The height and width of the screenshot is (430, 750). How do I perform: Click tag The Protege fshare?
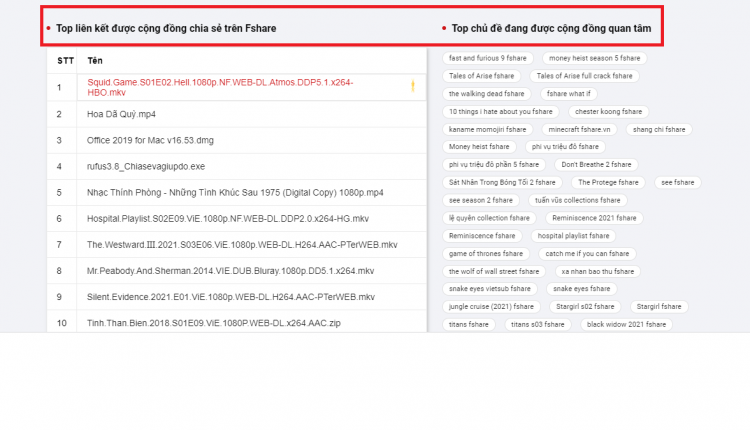(608, 183)
